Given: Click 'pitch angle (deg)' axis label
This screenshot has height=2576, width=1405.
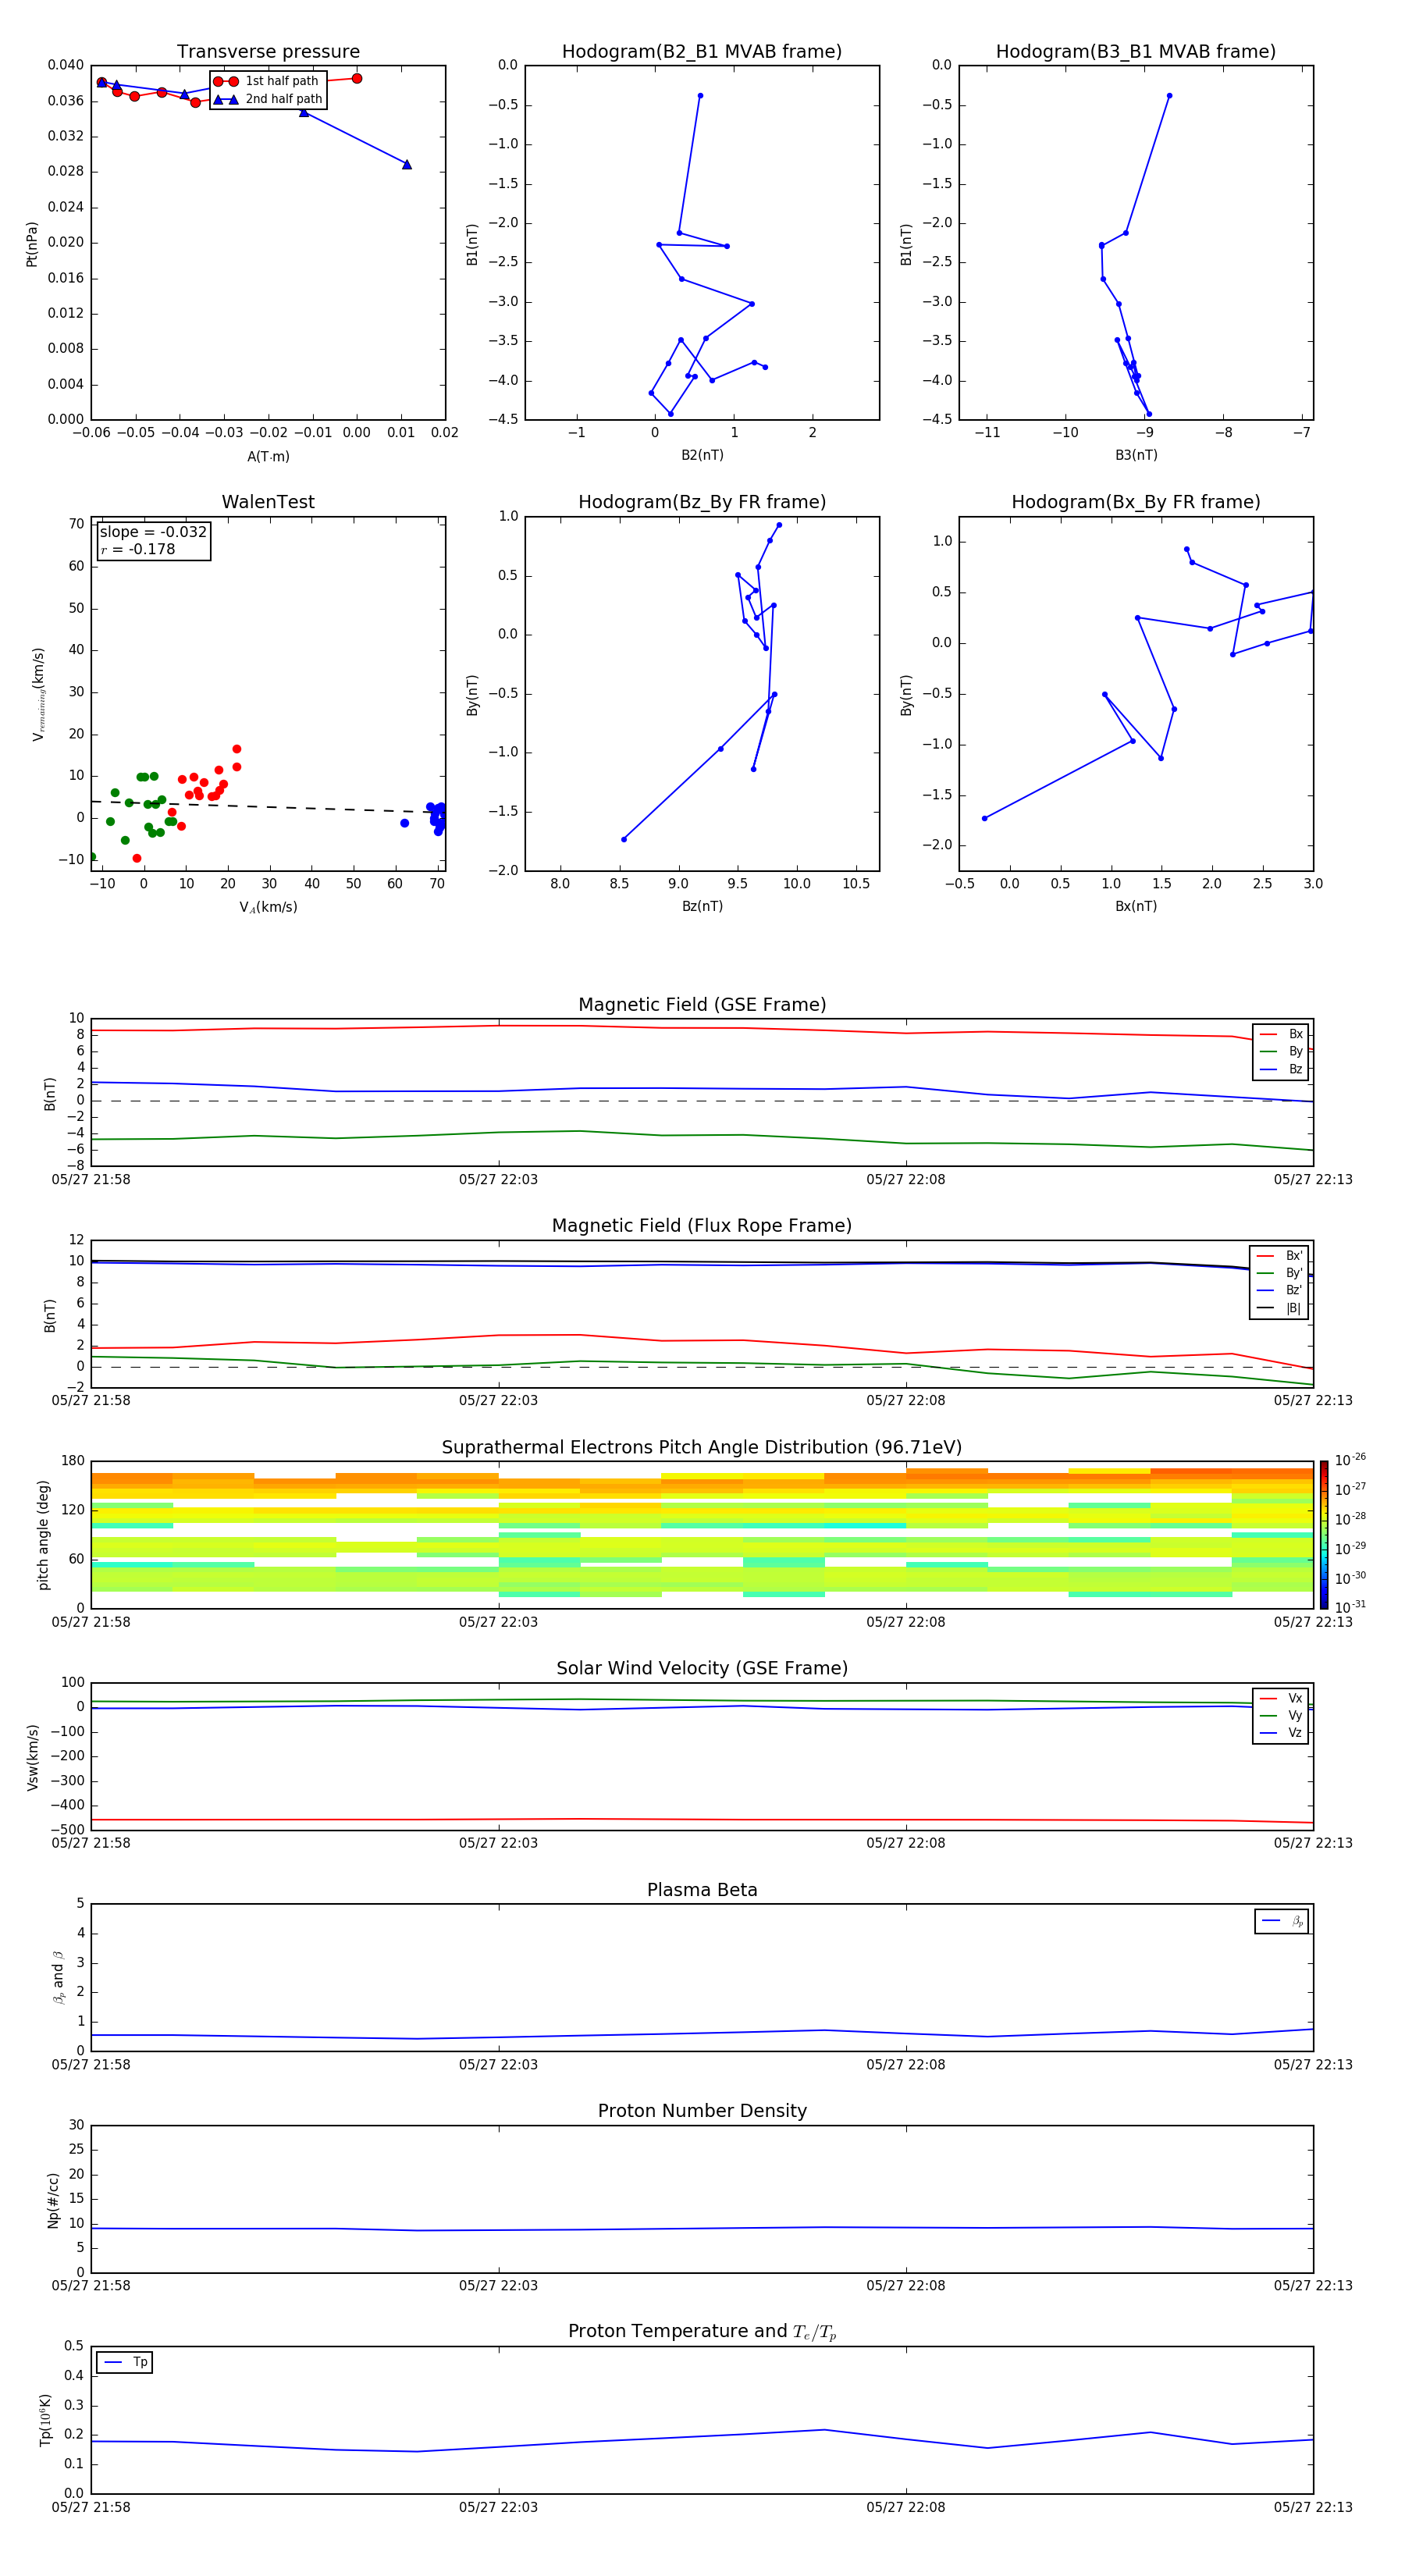Looking at the screenshot, I should 43,1535.
